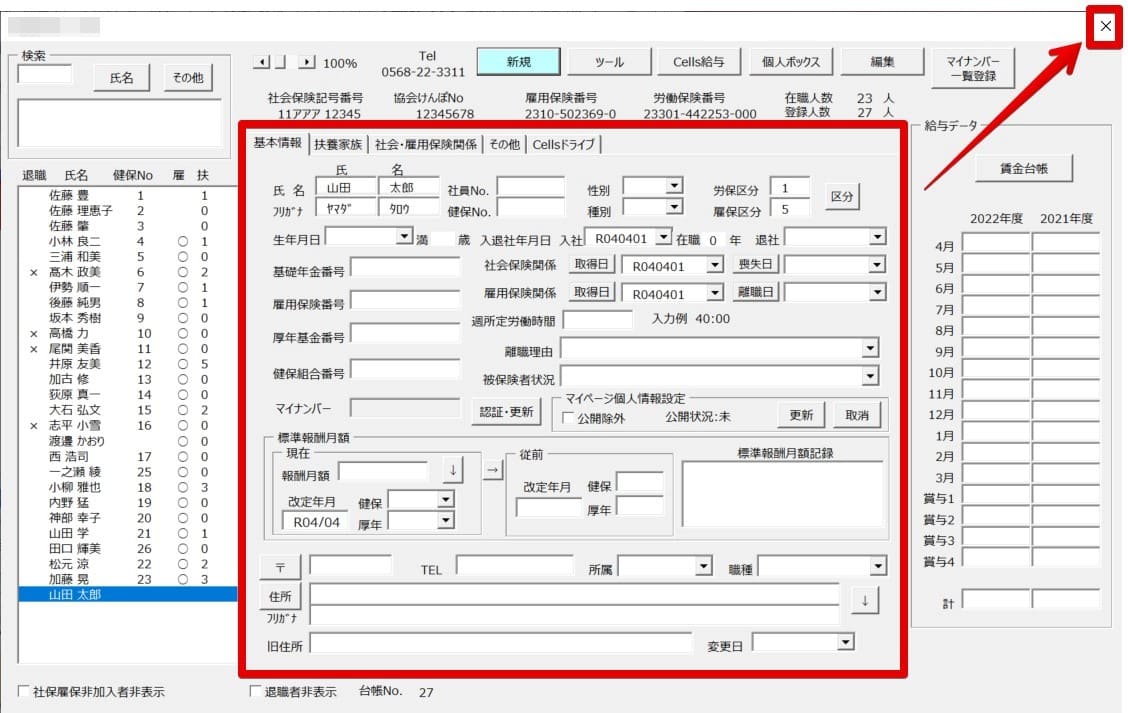Click the right arrow button toward 従前
The width and height of the screenshot is (1128, 713).
tap(493, 471)
